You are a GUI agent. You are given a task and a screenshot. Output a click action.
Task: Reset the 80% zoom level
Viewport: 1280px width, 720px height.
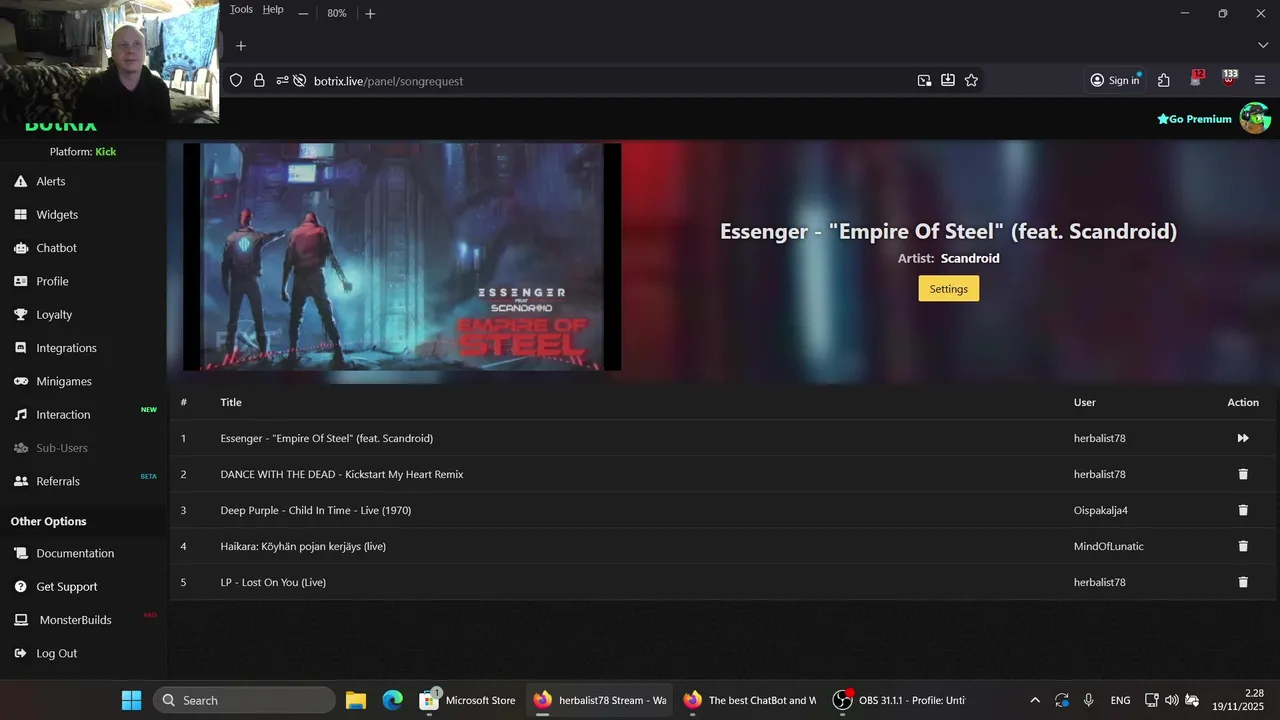tap(337, 13)
